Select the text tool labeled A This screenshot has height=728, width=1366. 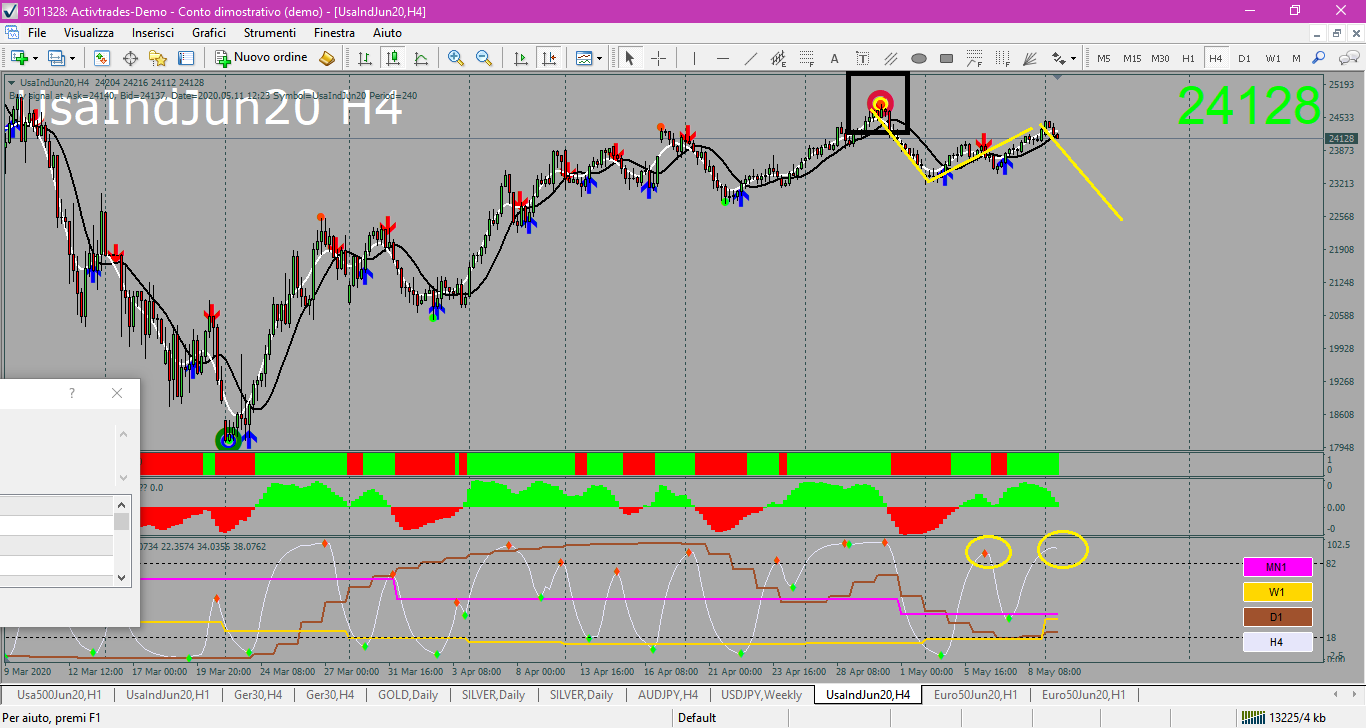[x=834, y=58]
